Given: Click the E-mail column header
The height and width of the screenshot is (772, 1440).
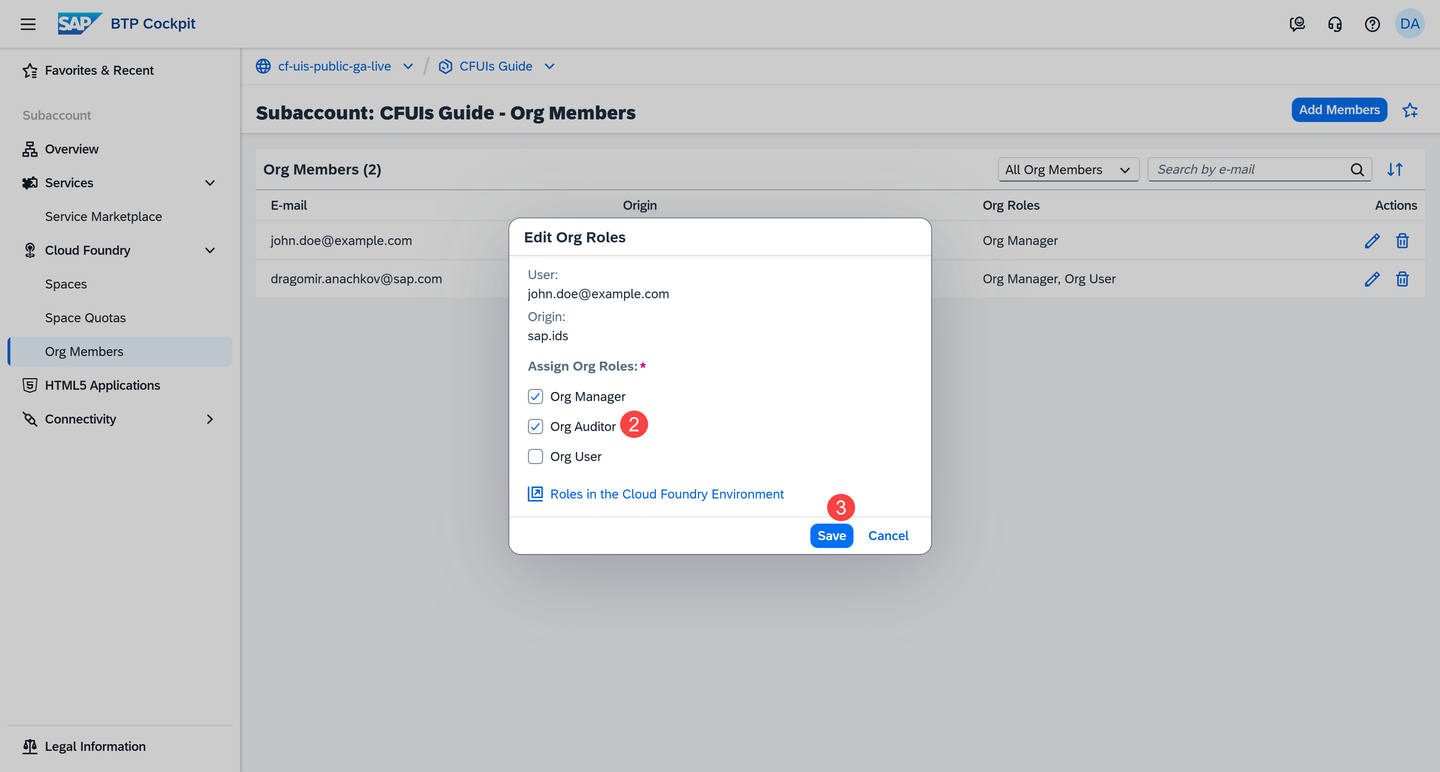Looking at the screenshot, I should [x=289, y=205].
